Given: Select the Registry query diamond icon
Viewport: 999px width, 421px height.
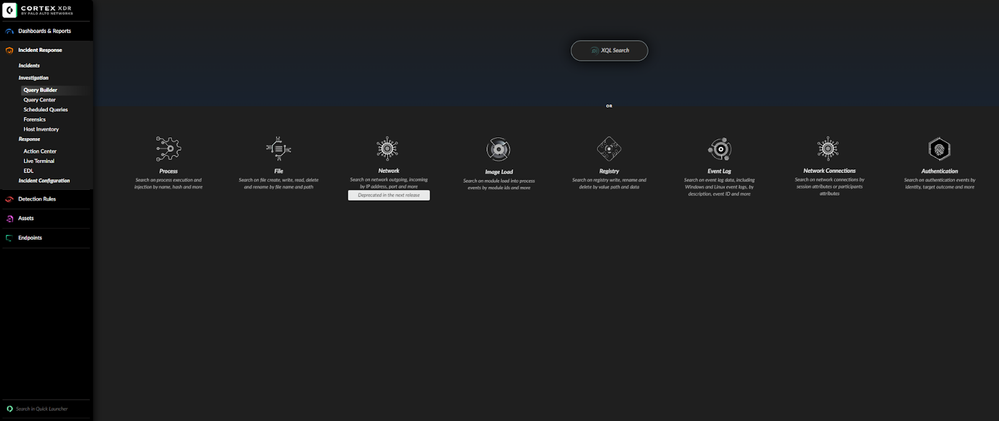Looking at the screenshot, I should tap(609, 149).
